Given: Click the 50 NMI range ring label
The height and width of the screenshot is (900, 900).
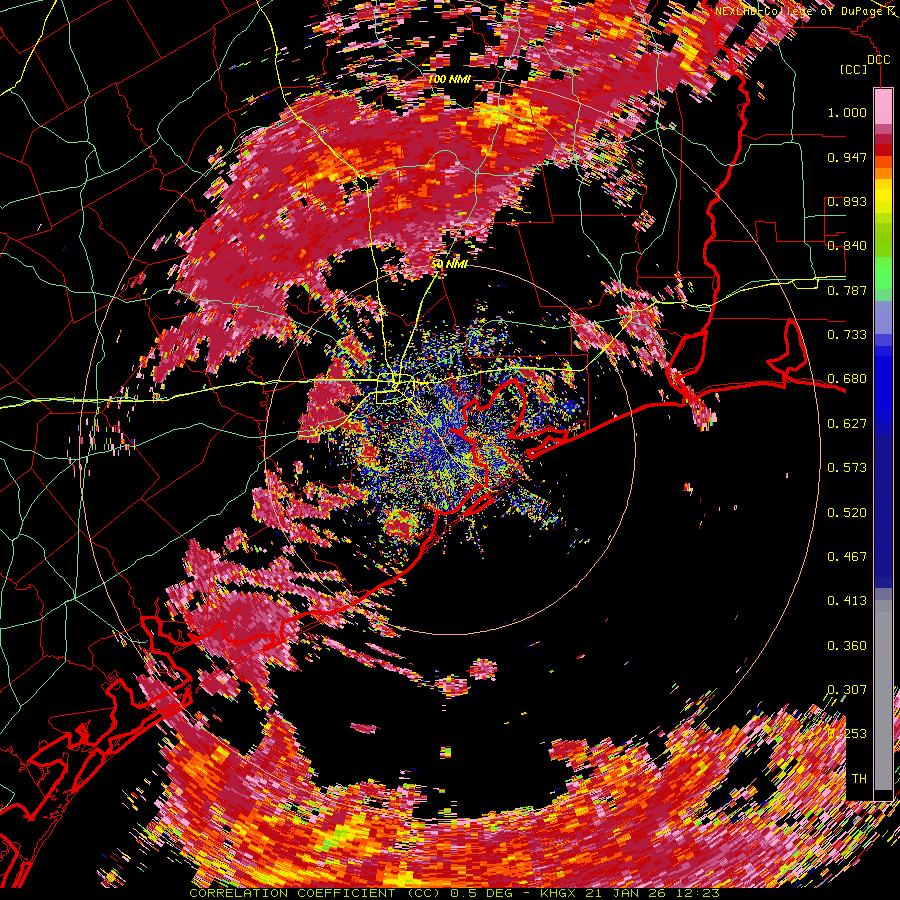Looking at the screenshot, I should 449,264.
